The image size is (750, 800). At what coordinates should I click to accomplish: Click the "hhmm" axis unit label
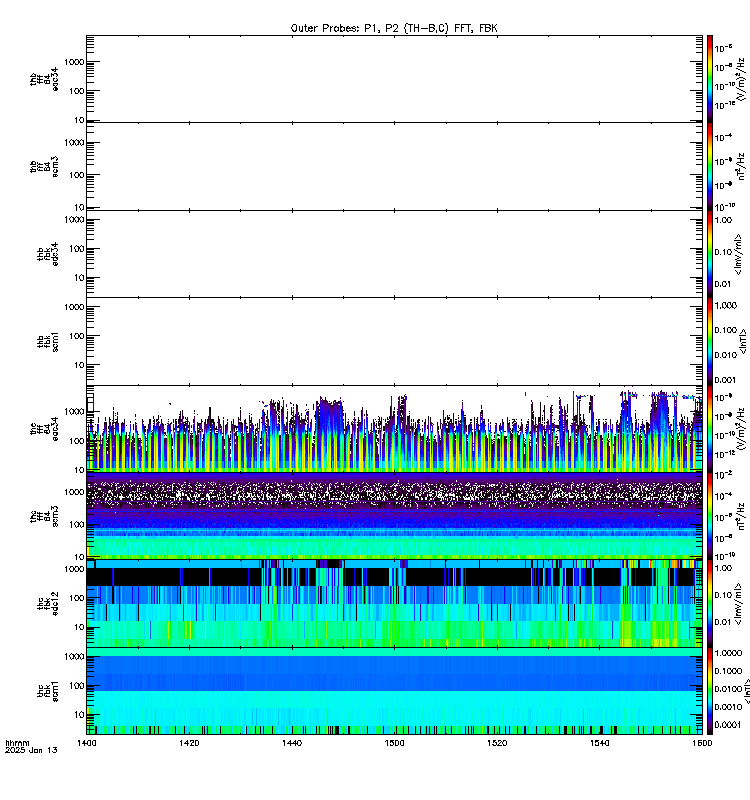click(x=17, y=743)
